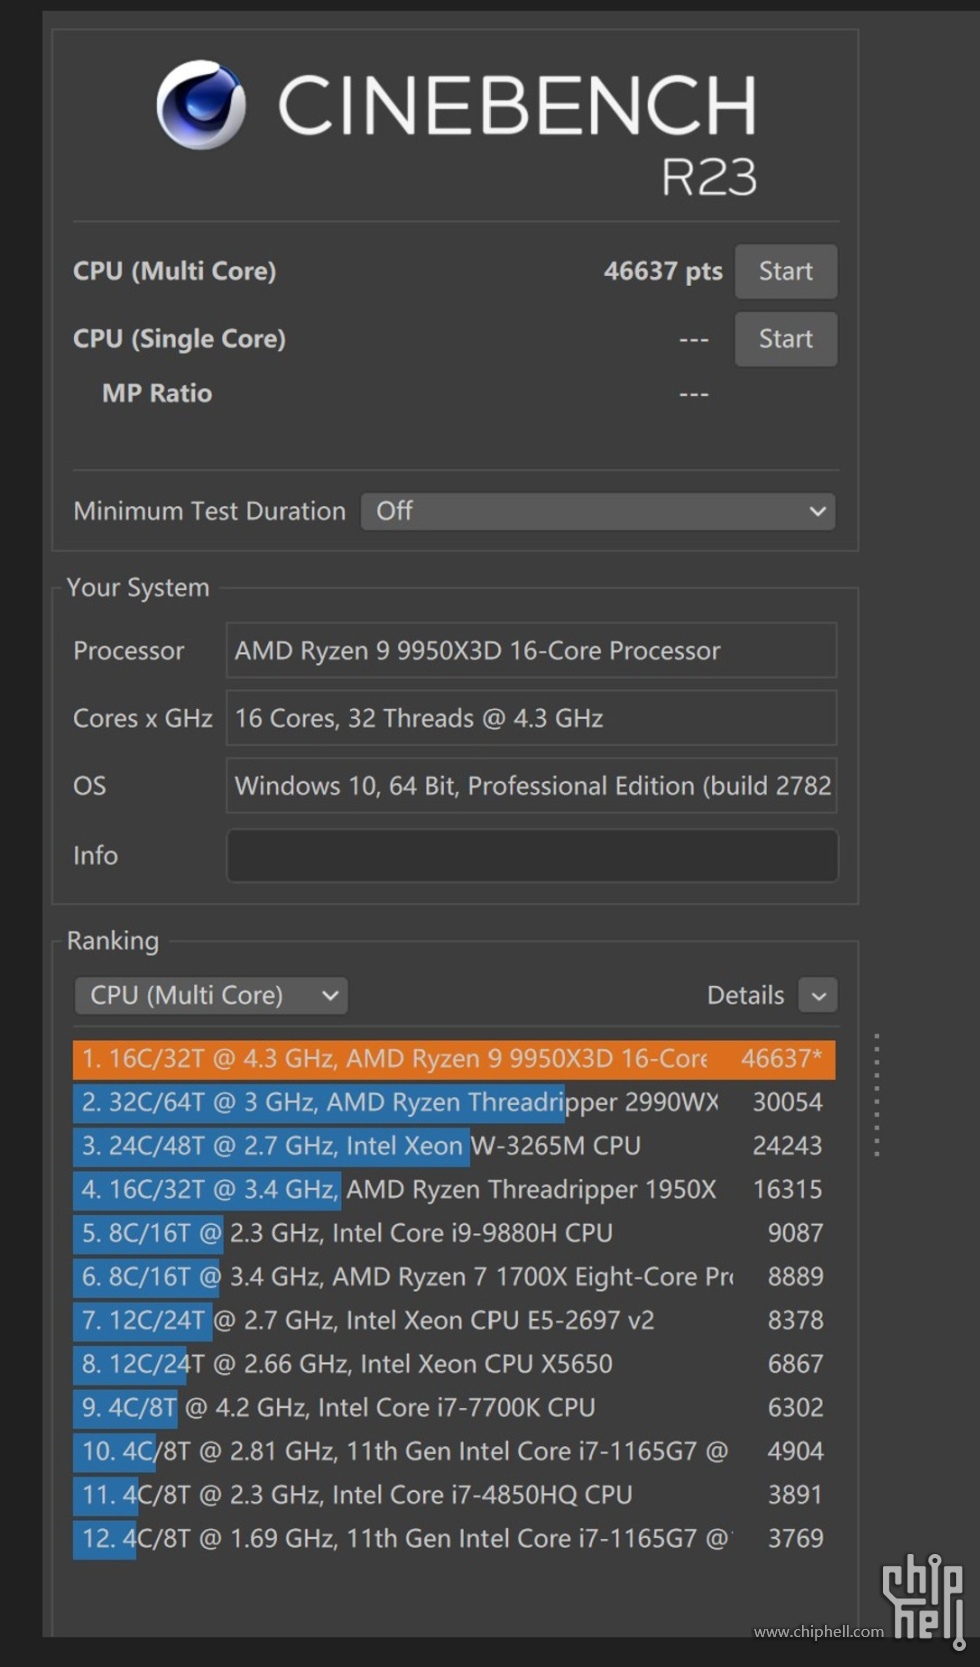980x1667 pixels.
Task: Select the Core i9-9880H ranking row
Action: pyautogui.click(x=454, y=1233)
